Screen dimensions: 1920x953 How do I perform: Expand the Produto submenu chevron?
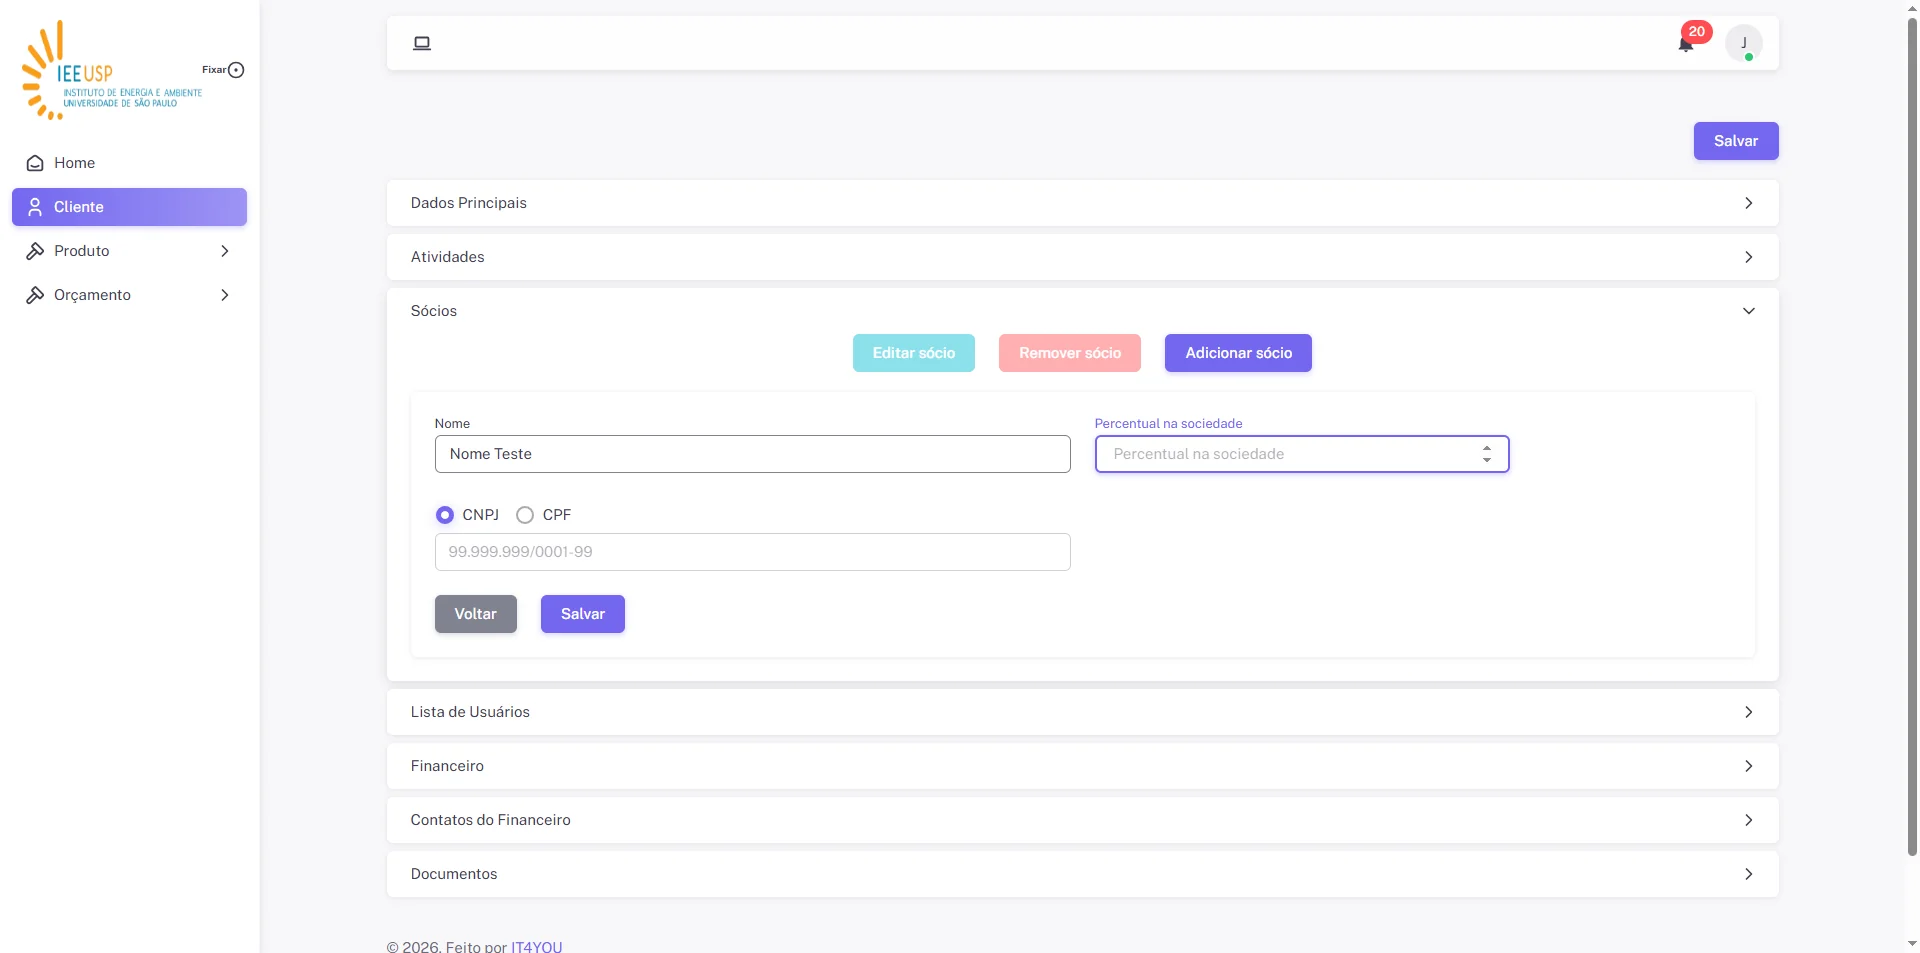[x=225, y=251]
